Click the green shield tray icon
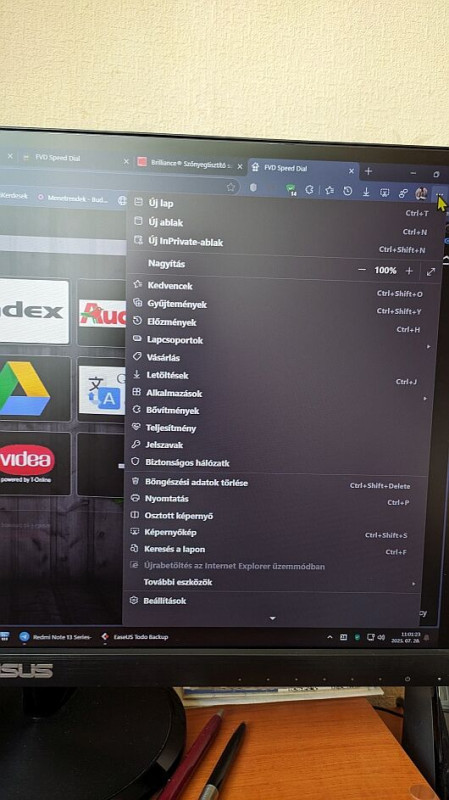Image resolution: width=449 pixels, height=800 pixels. [x=357, y=637]
